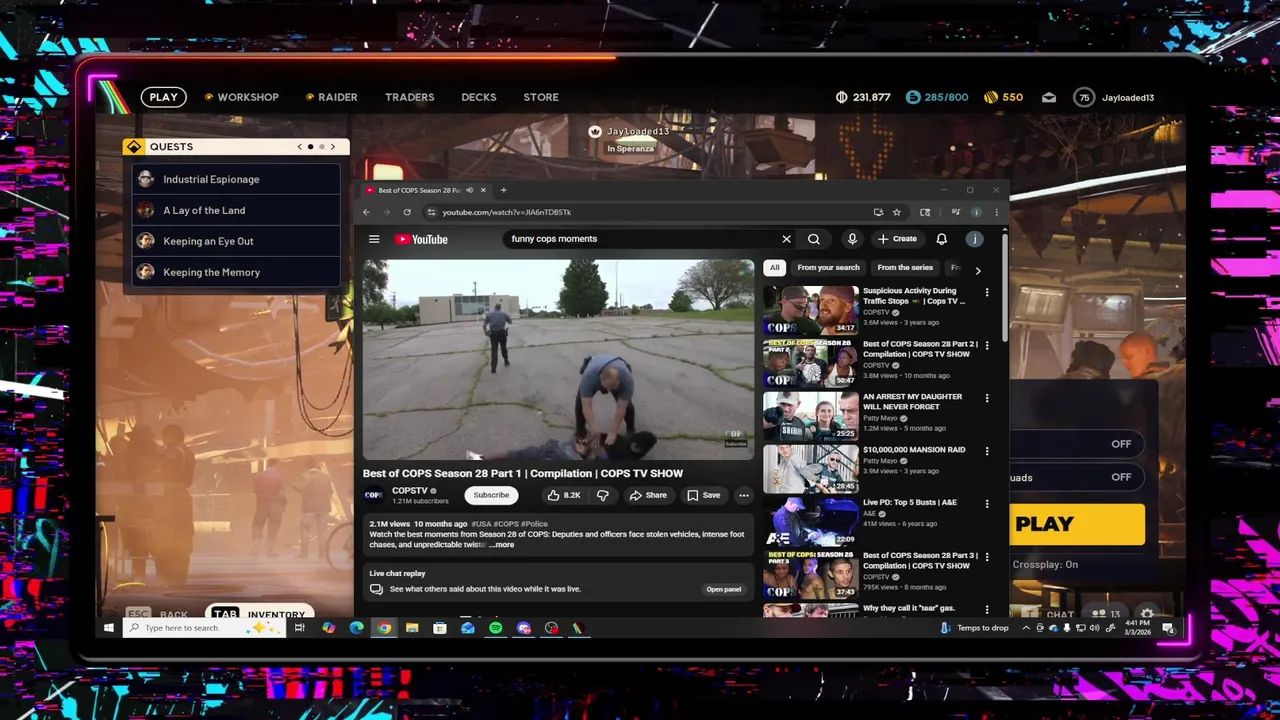
Task: Go to next quests page arrow
Action: click(333, 147)
